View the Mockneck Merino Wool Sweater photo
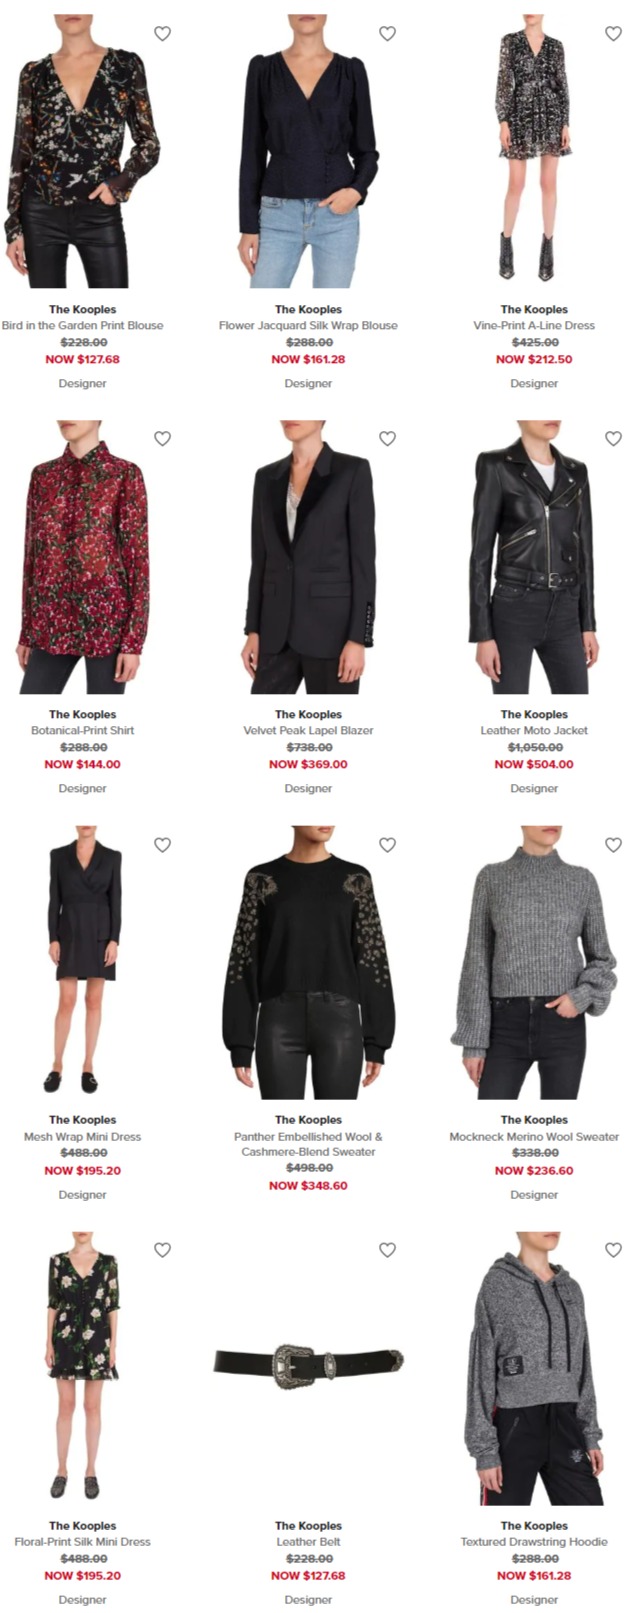 [x=534, y=962]
